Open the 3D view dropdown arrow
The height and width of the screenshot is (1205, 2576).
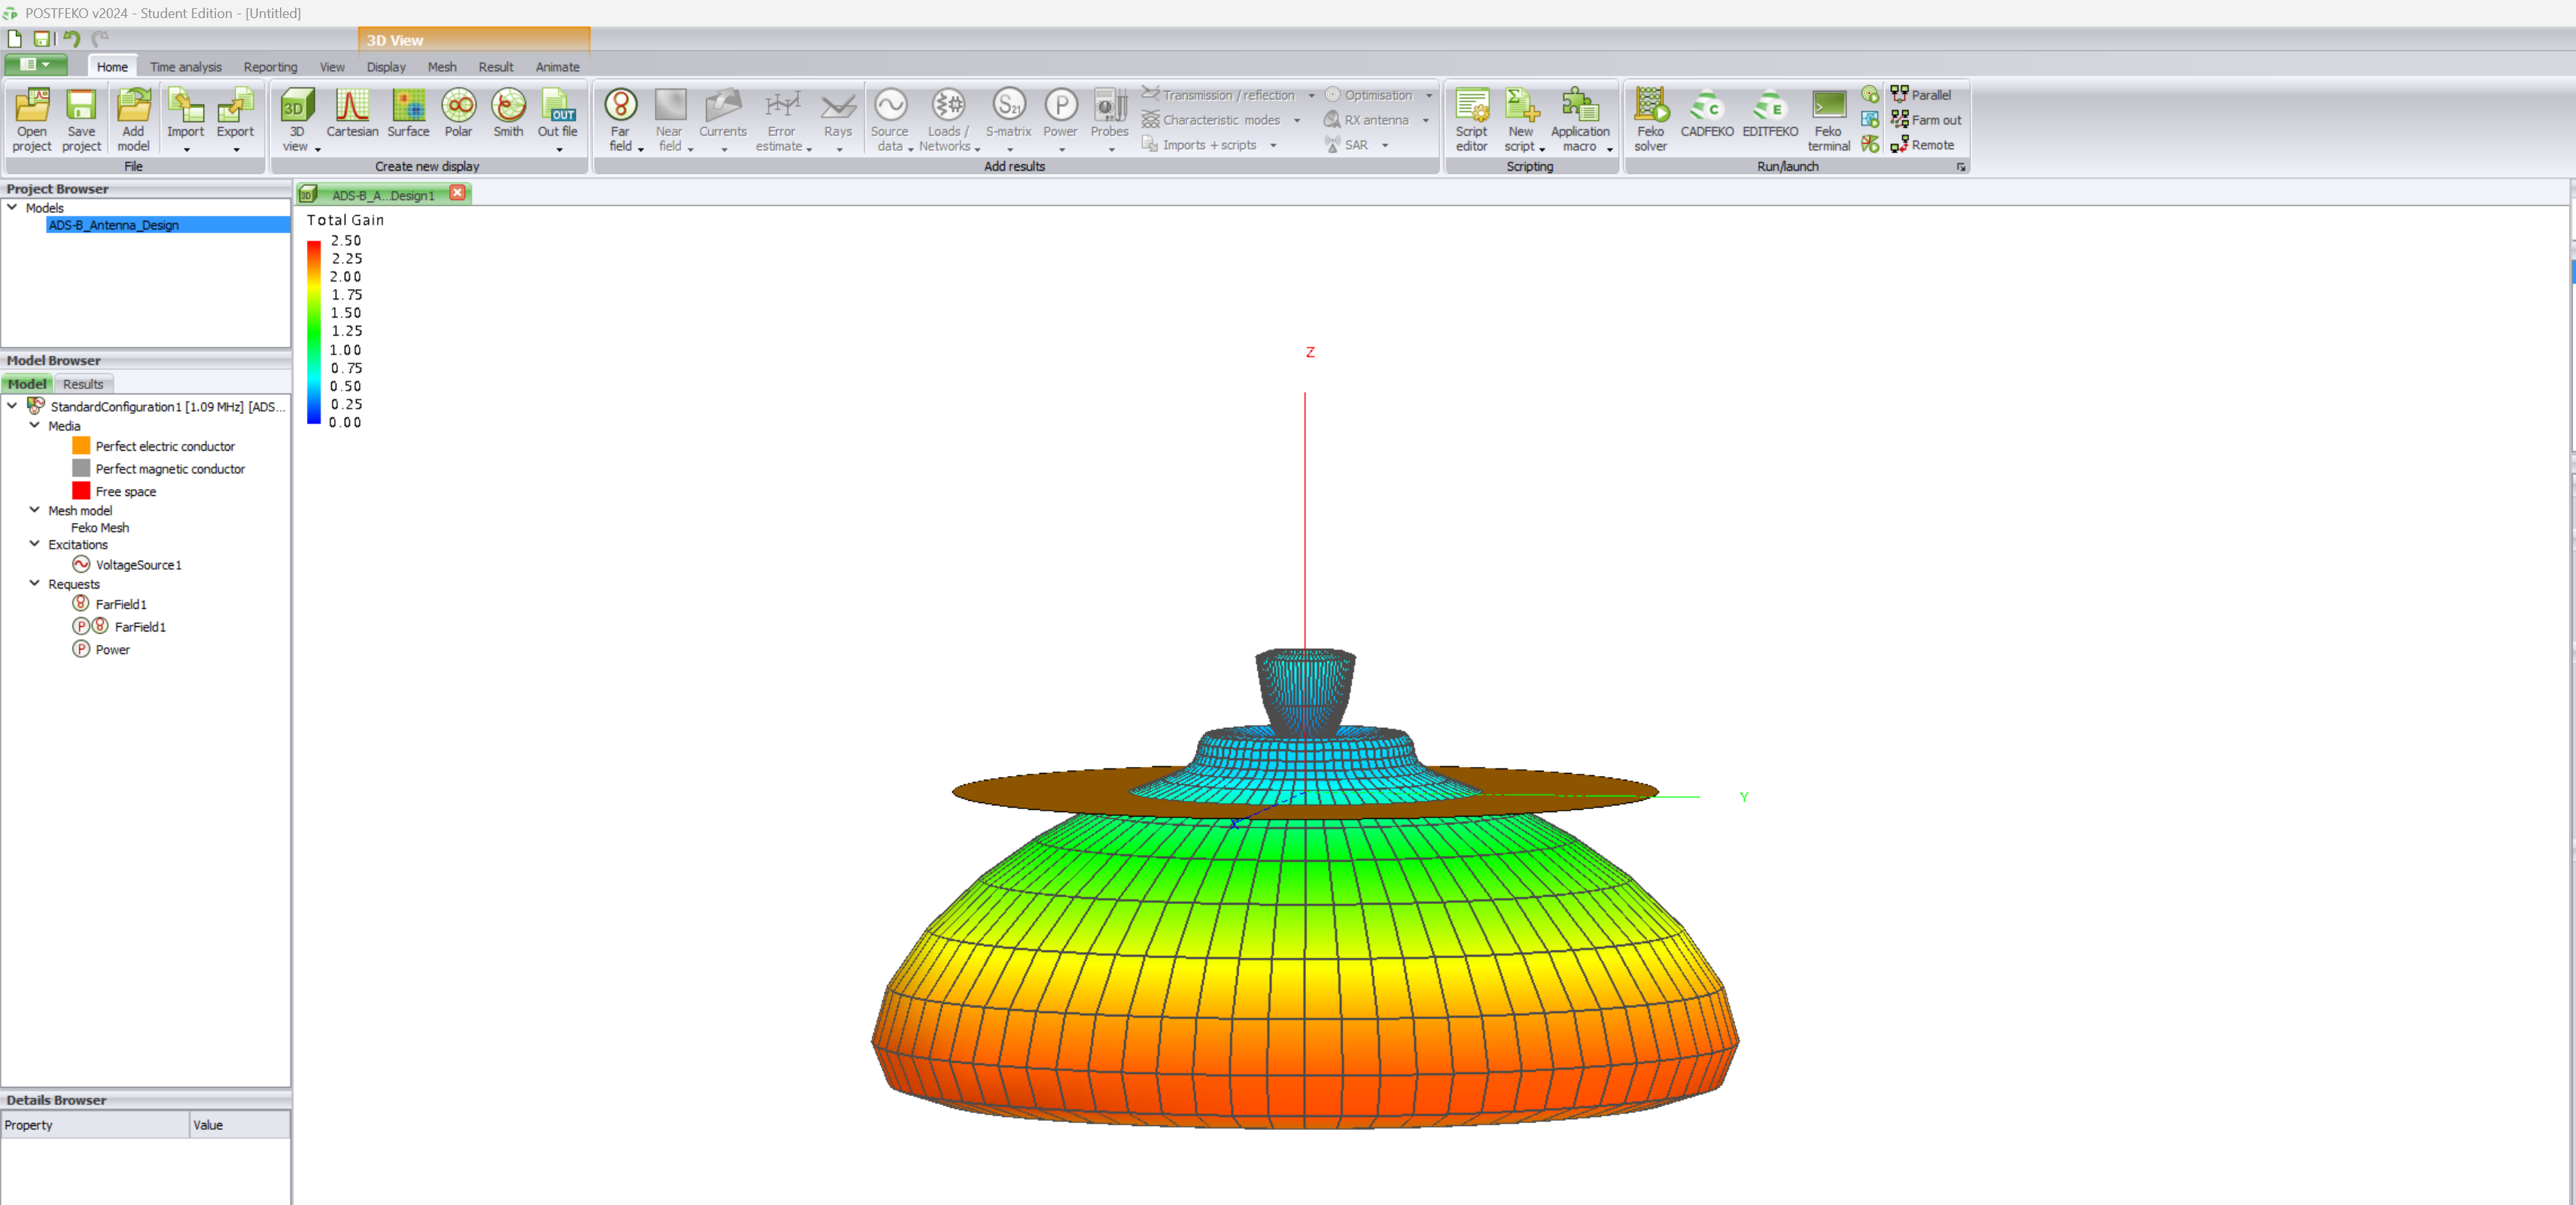[317, 148]
